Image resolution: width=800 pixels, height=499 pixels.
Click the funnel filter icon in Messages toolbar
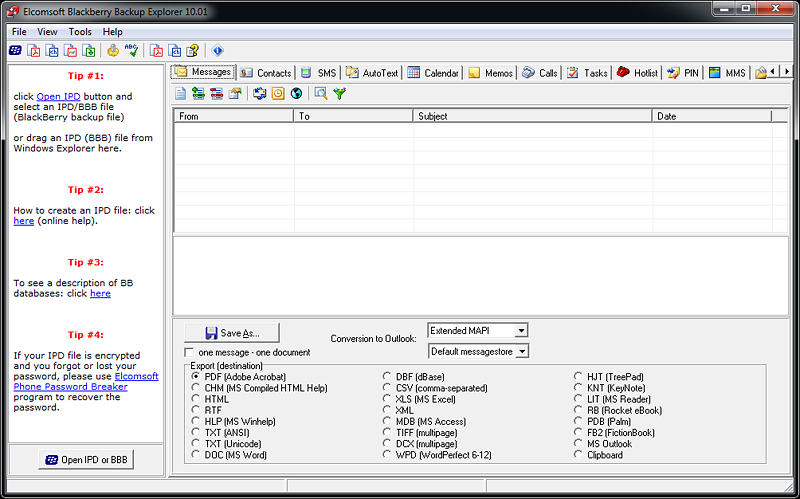click(x=340, y=94)
